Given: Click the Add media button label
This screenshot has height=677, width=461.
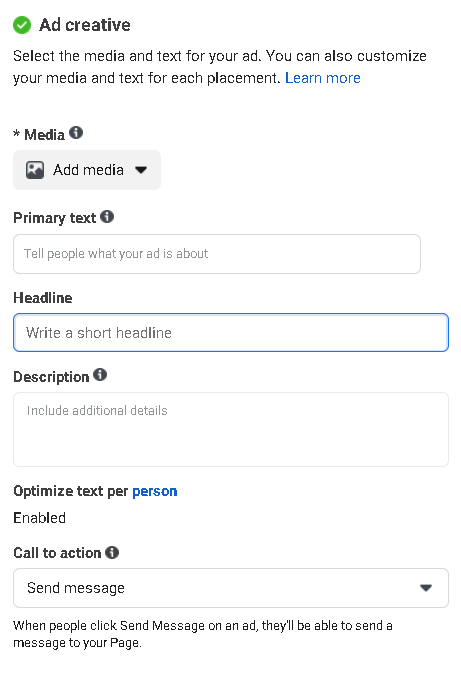Looking at the screenshot, I should click(88, 170).
